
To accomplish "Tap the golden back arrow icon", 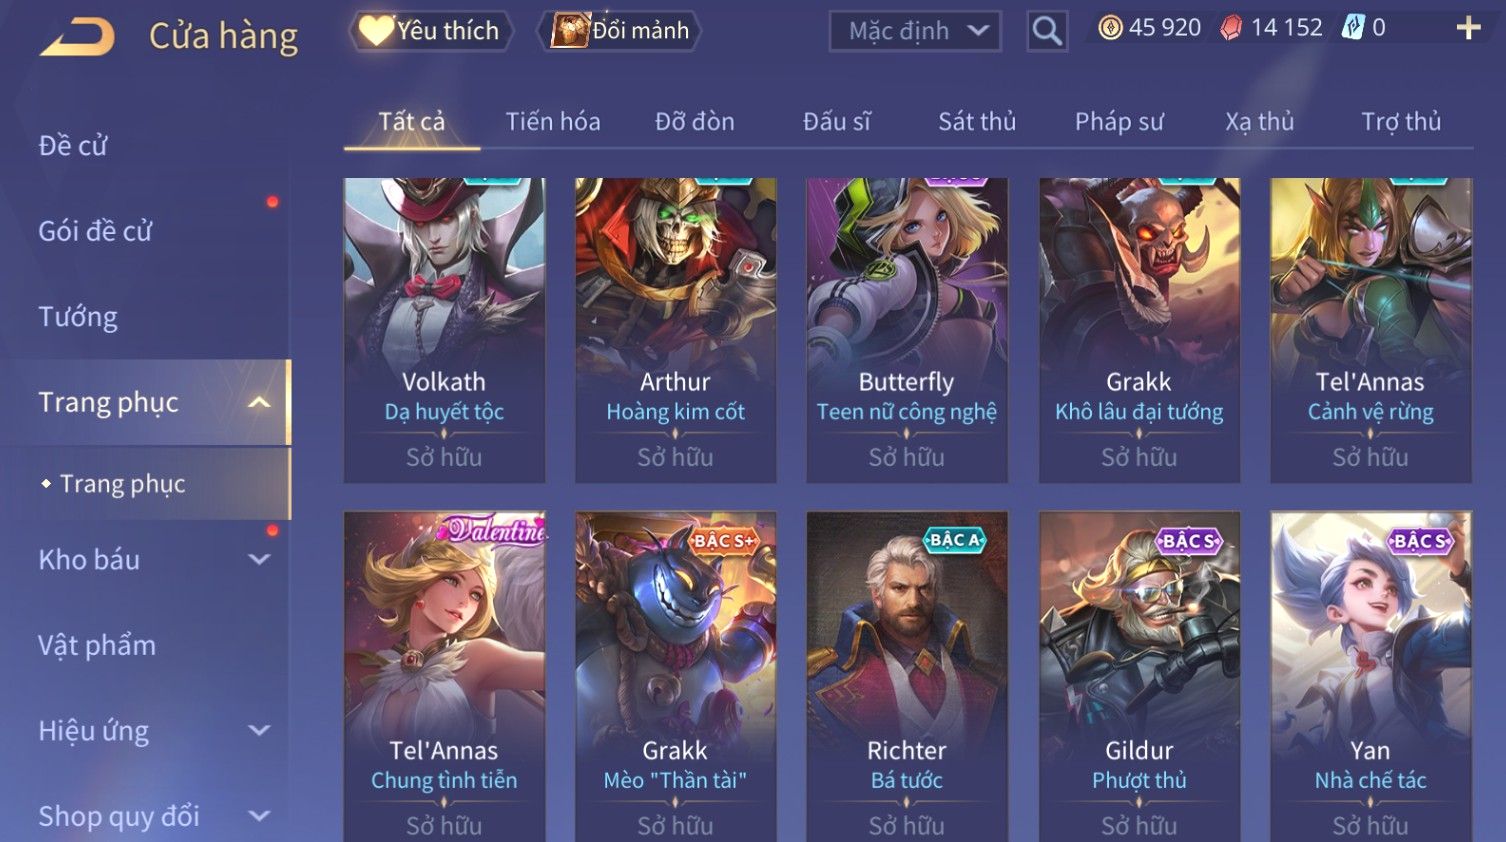I will click(78, 37).
